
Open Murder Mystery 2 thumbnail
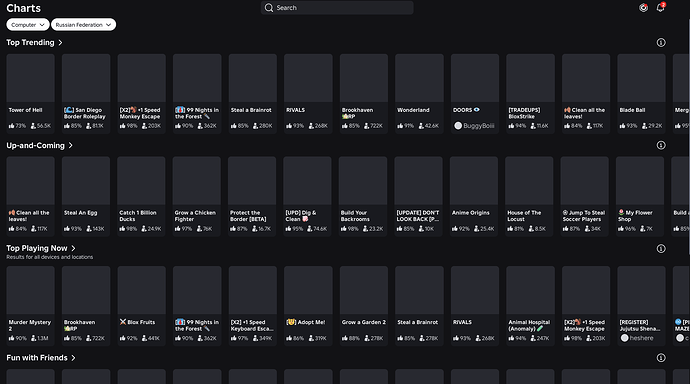30,290
